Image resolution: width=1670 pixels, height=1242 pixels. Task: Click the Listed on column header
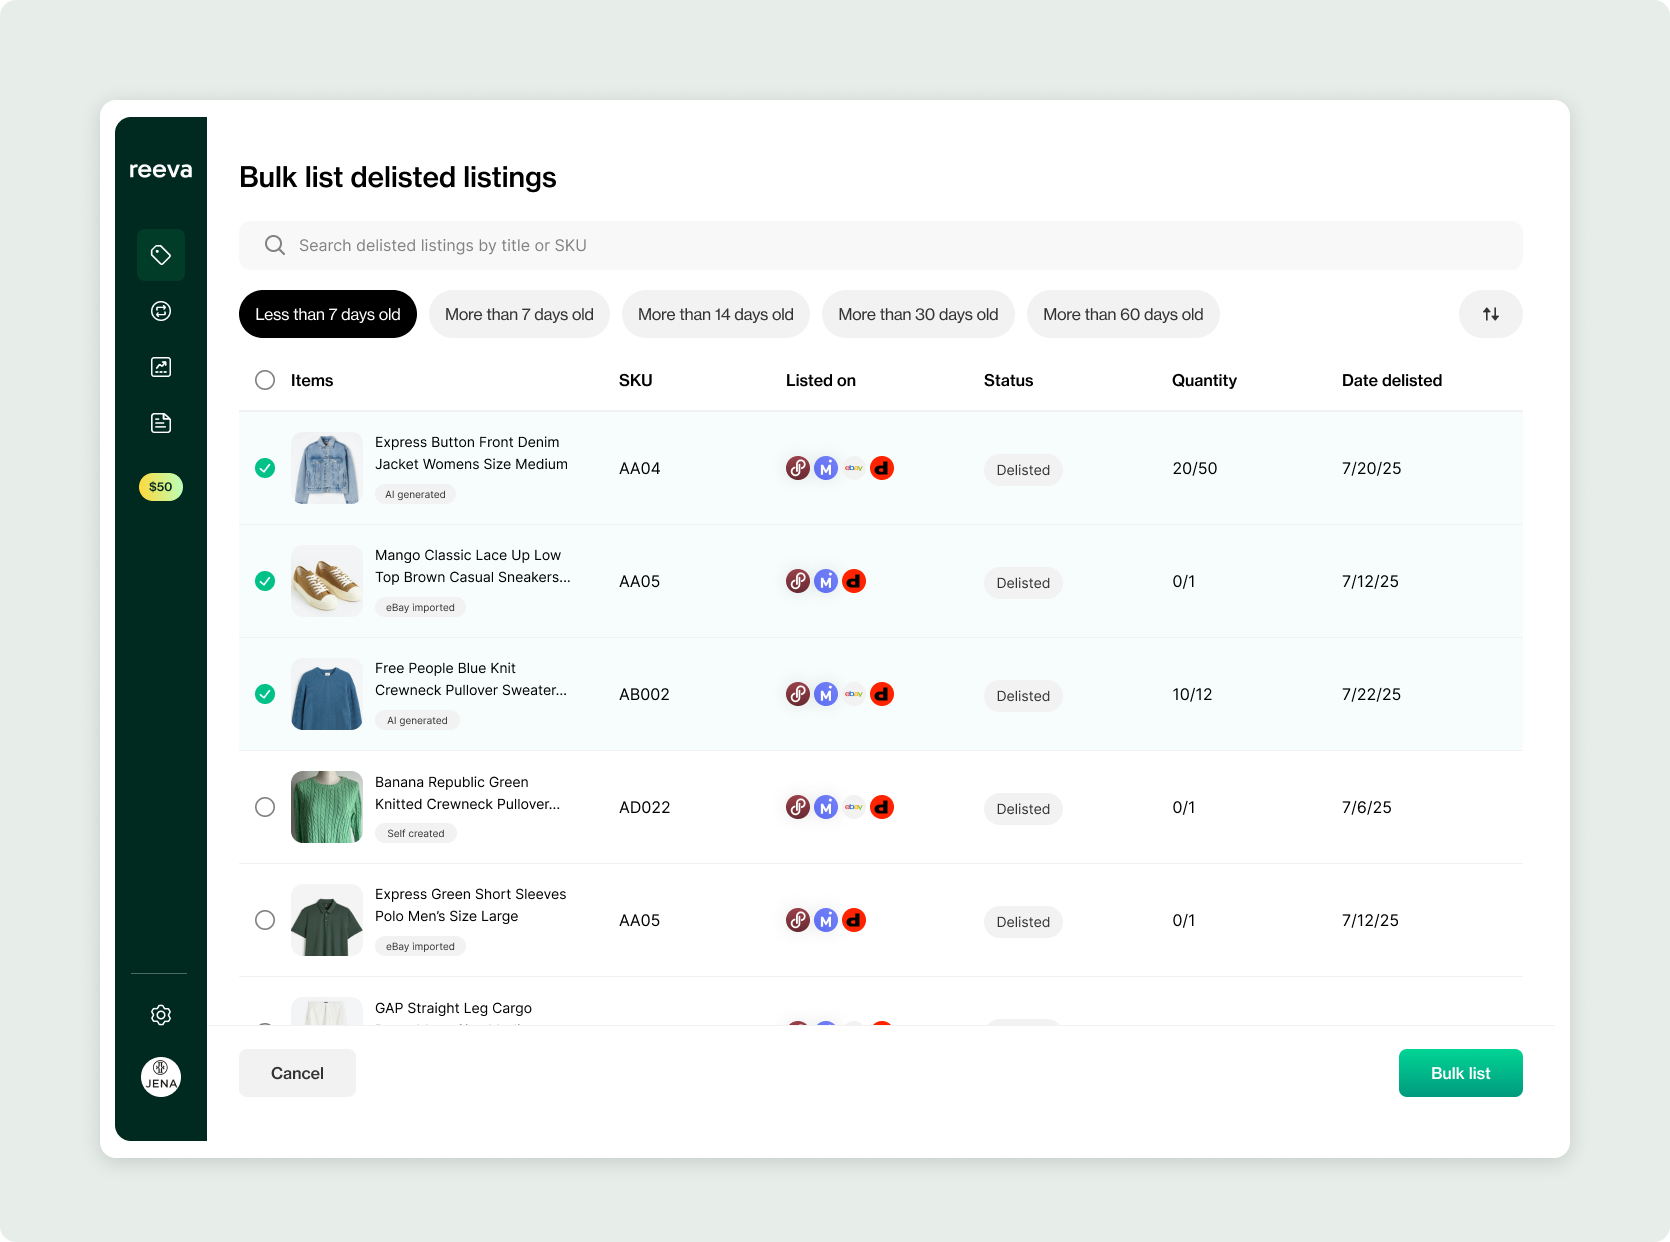821,380
